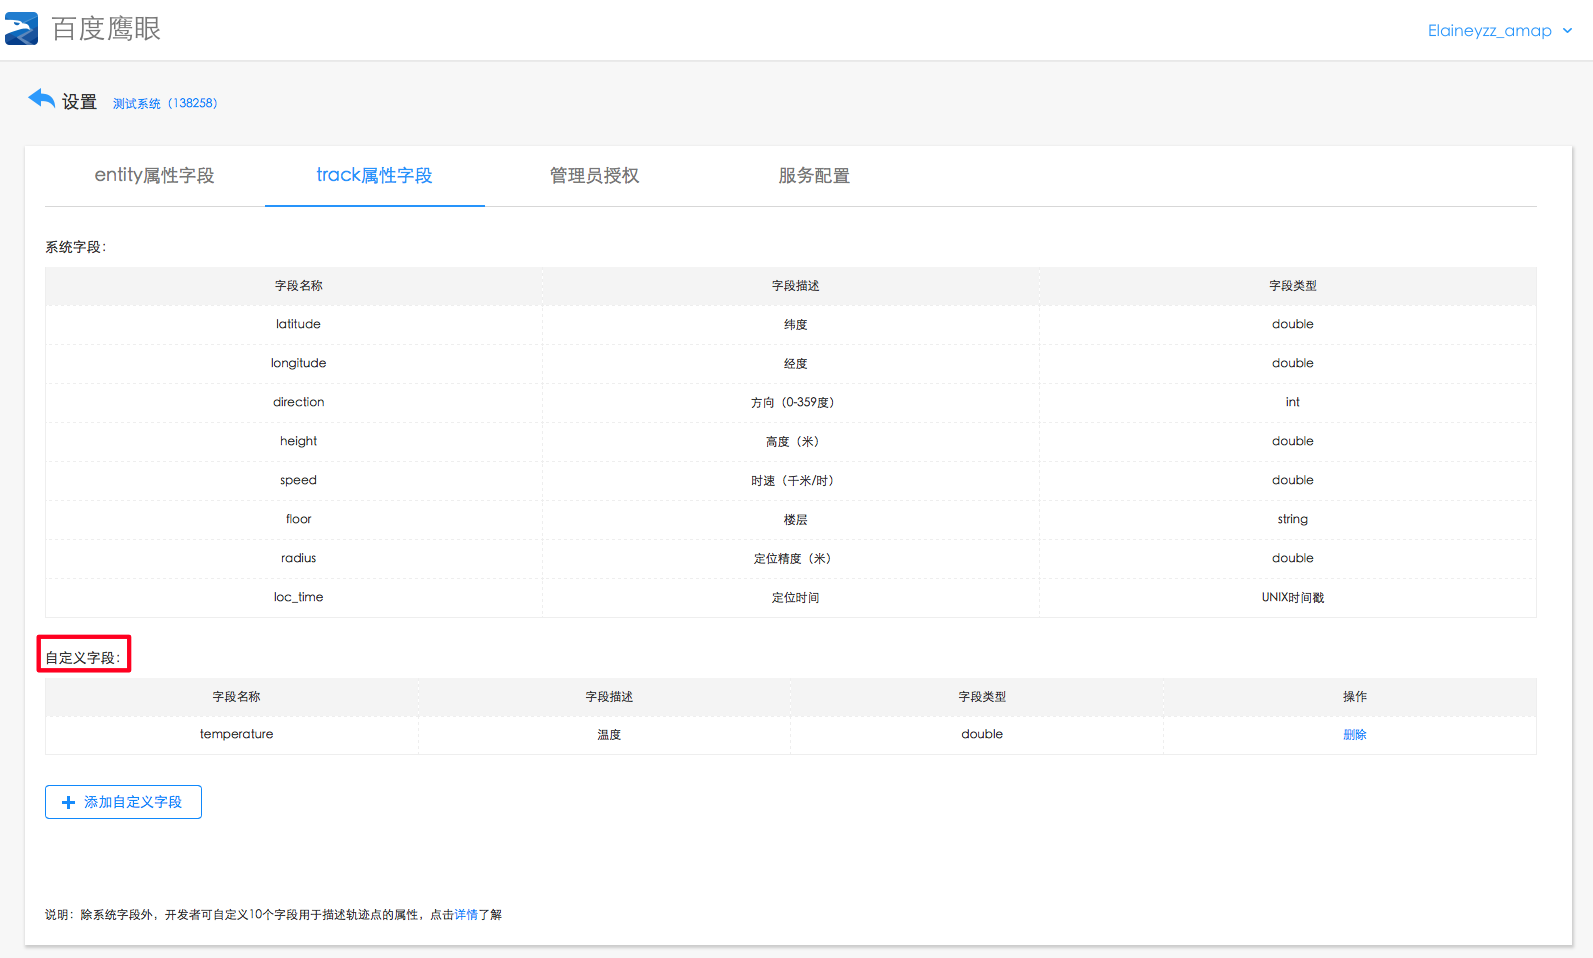Viewport: 1593px width, 958px height.
Task: Open the 测试系统 (138258) link
Action: pyautogui.click(x=165, y=103)
